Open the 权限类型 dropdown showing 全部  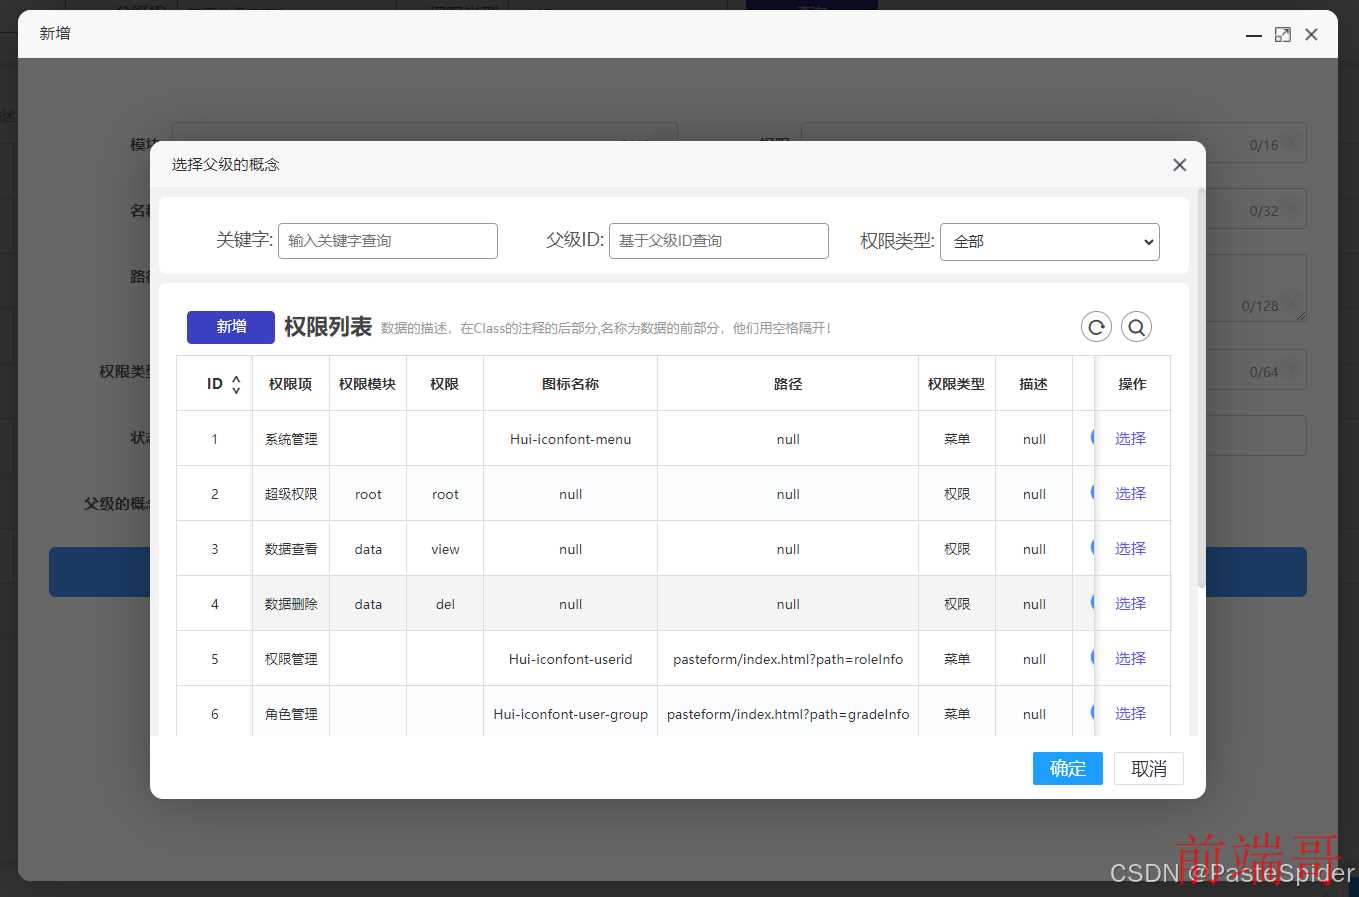(x=1050, y=241)
